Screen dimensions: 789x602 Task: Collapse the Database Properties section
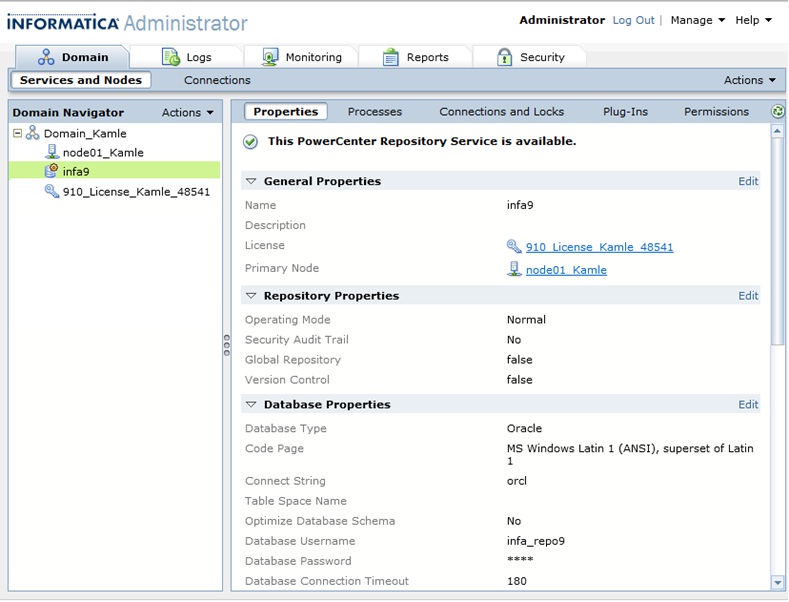pos(251,404)
